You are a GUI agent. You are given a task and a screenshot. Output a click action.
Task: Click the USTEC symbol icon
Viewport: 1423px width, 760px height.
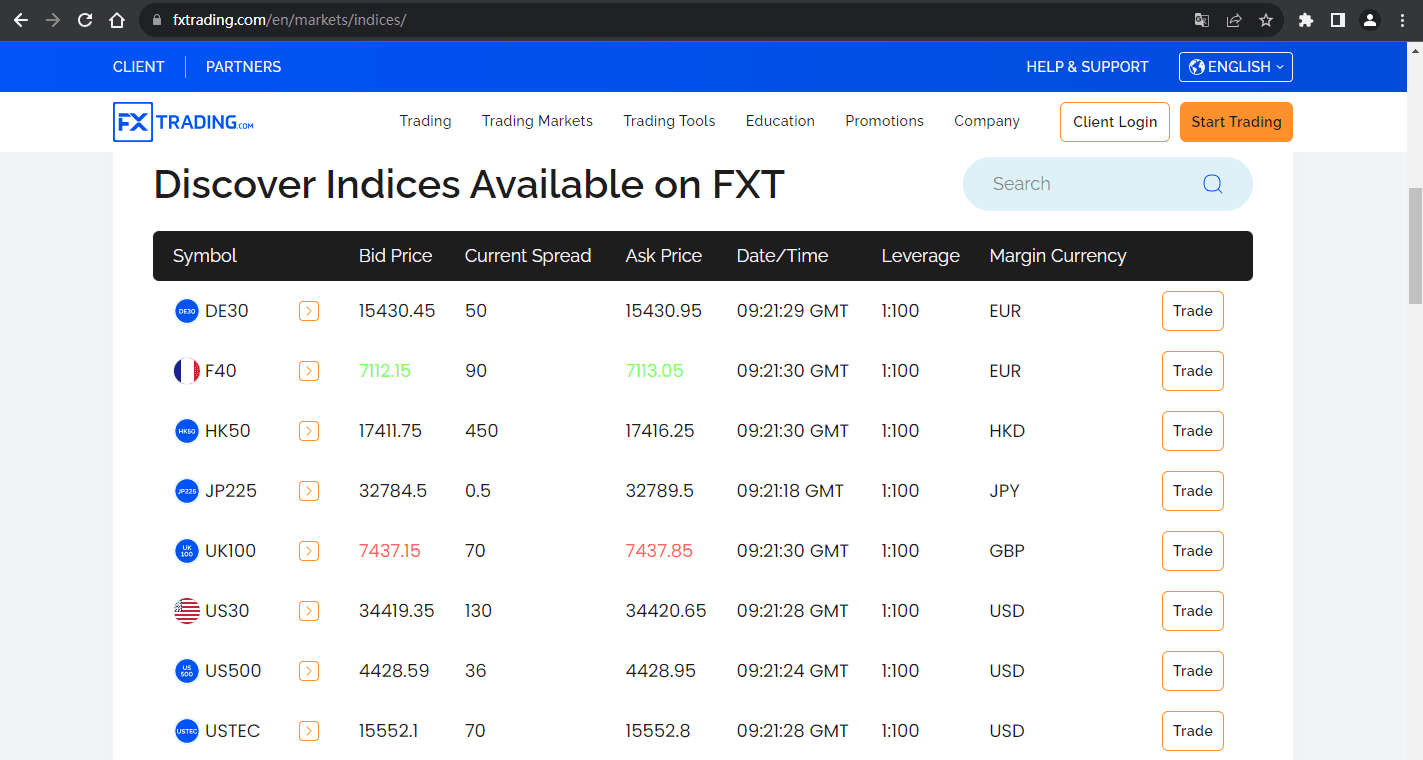[187, 731]
